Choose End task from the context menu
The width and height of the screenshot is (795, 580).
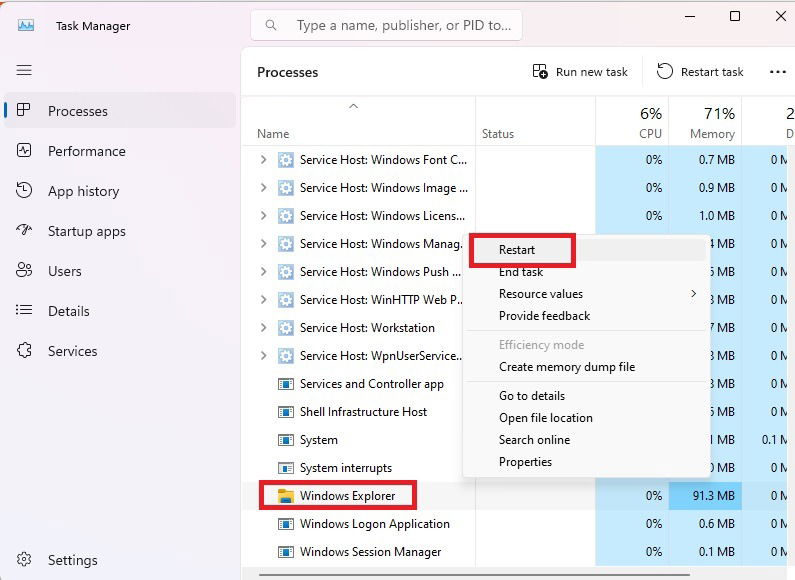tap(521, 272)
